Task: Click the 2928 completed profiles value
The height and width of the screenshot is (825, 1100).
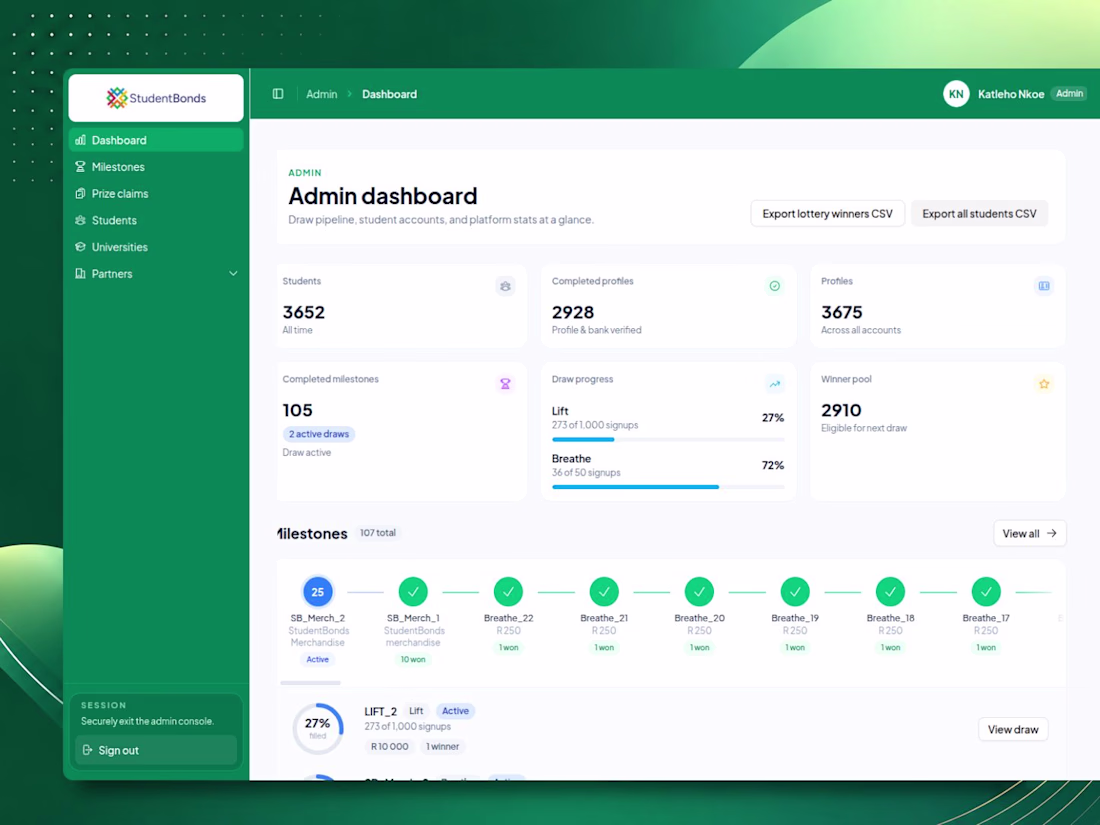Action: pos(572,312)
